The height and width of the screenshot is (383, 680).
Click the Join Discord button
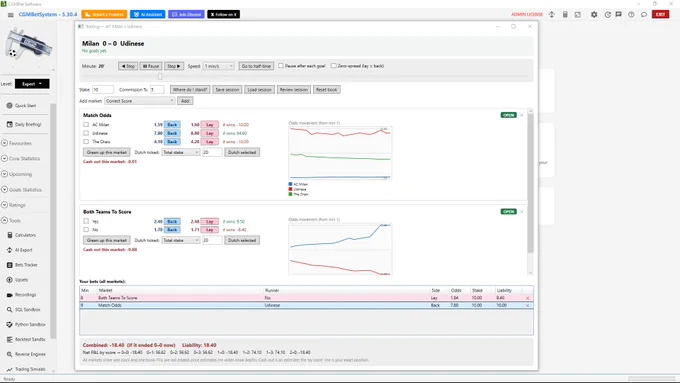(186, 14)
